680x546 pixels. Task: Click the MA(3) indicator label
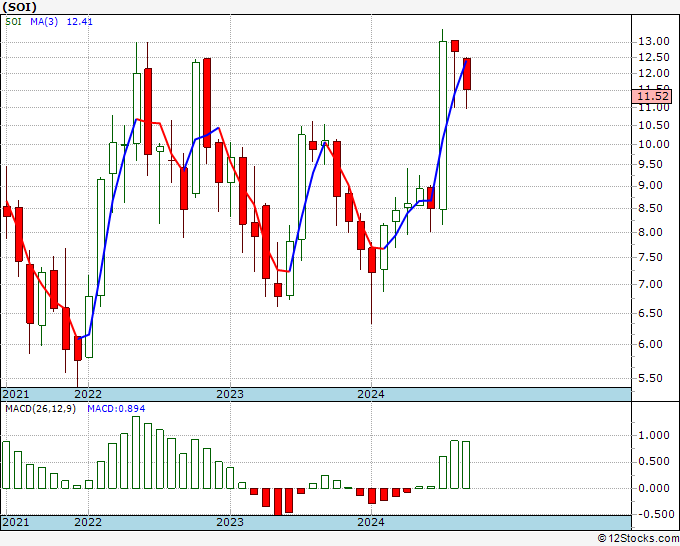click(x=44, y=22)
